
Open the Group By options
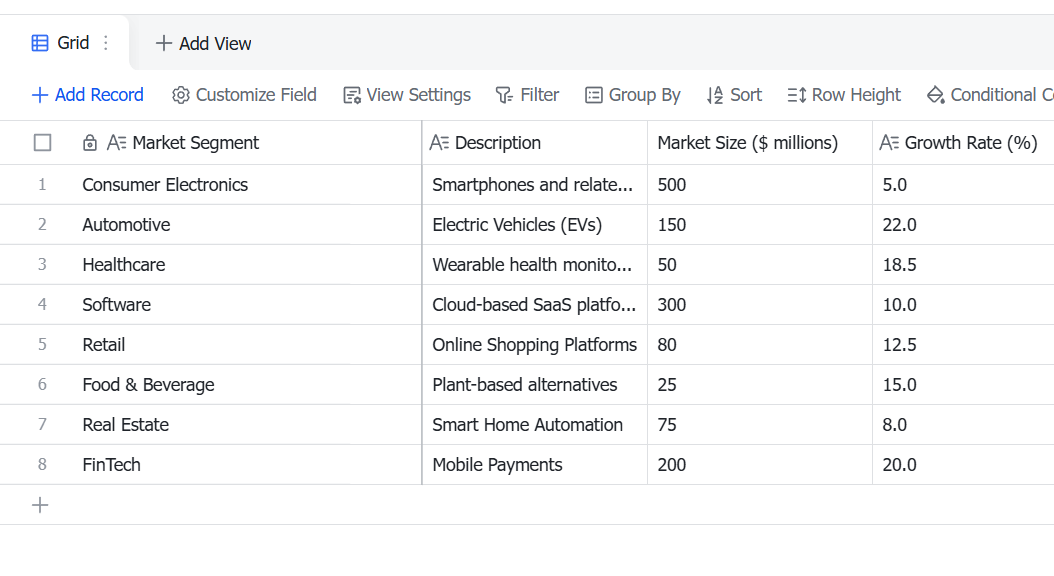[x=633, y=95]
